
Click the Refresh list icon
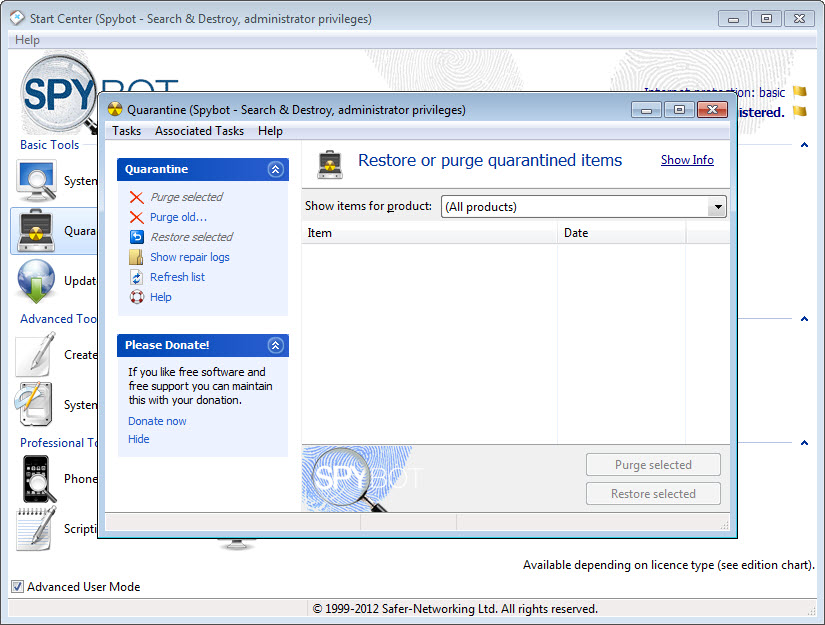pos(136,277)
